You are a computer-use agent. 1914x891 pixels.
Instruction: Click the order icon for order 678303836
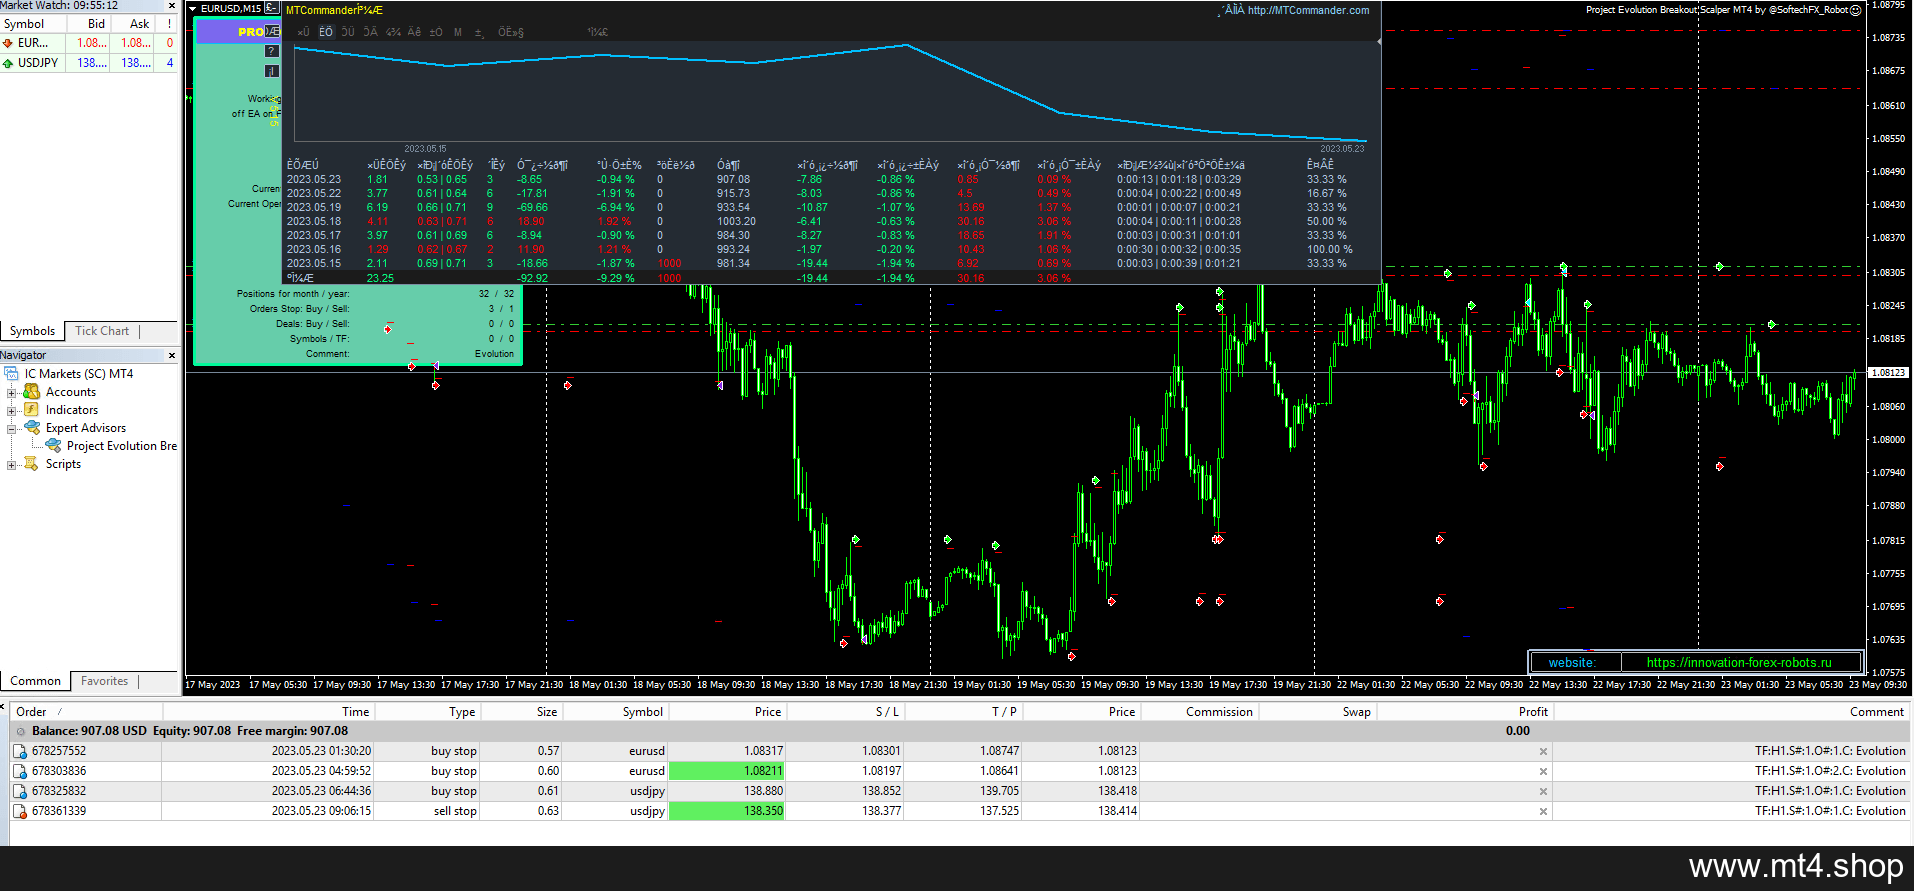(x=20, y=771)
